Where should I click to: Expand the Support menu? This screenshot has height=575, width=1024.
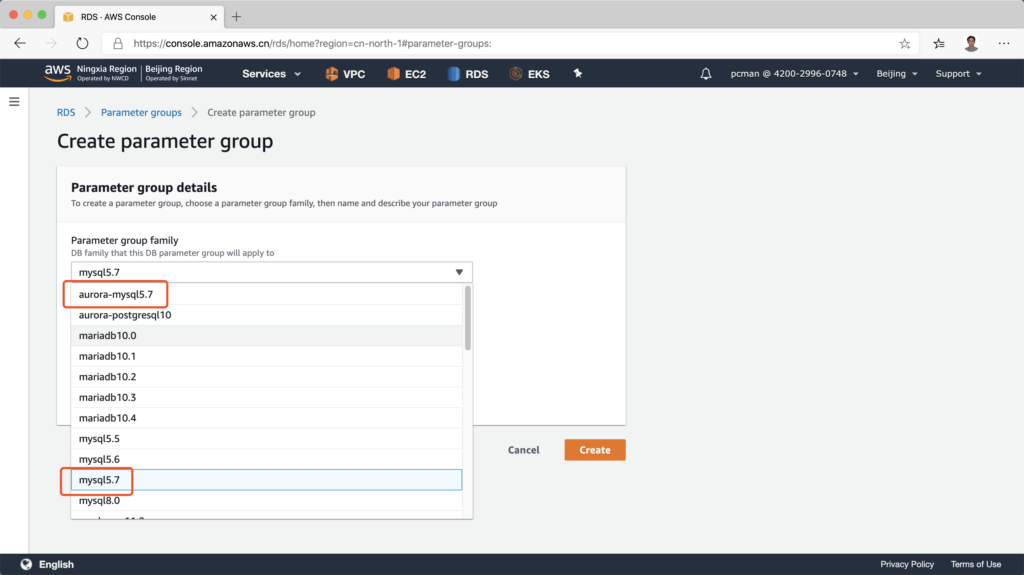(958, 74)
